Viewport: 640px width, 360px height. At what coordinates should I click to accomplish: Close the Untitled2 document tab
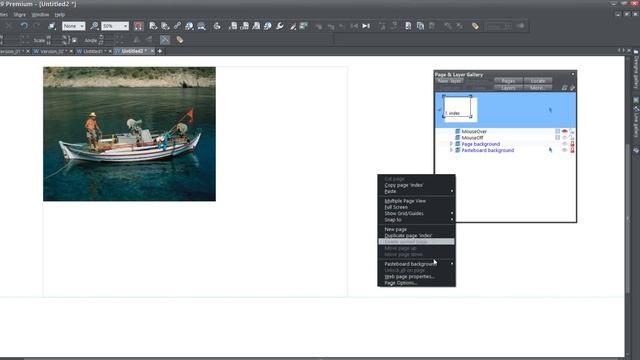pos(152,51)
